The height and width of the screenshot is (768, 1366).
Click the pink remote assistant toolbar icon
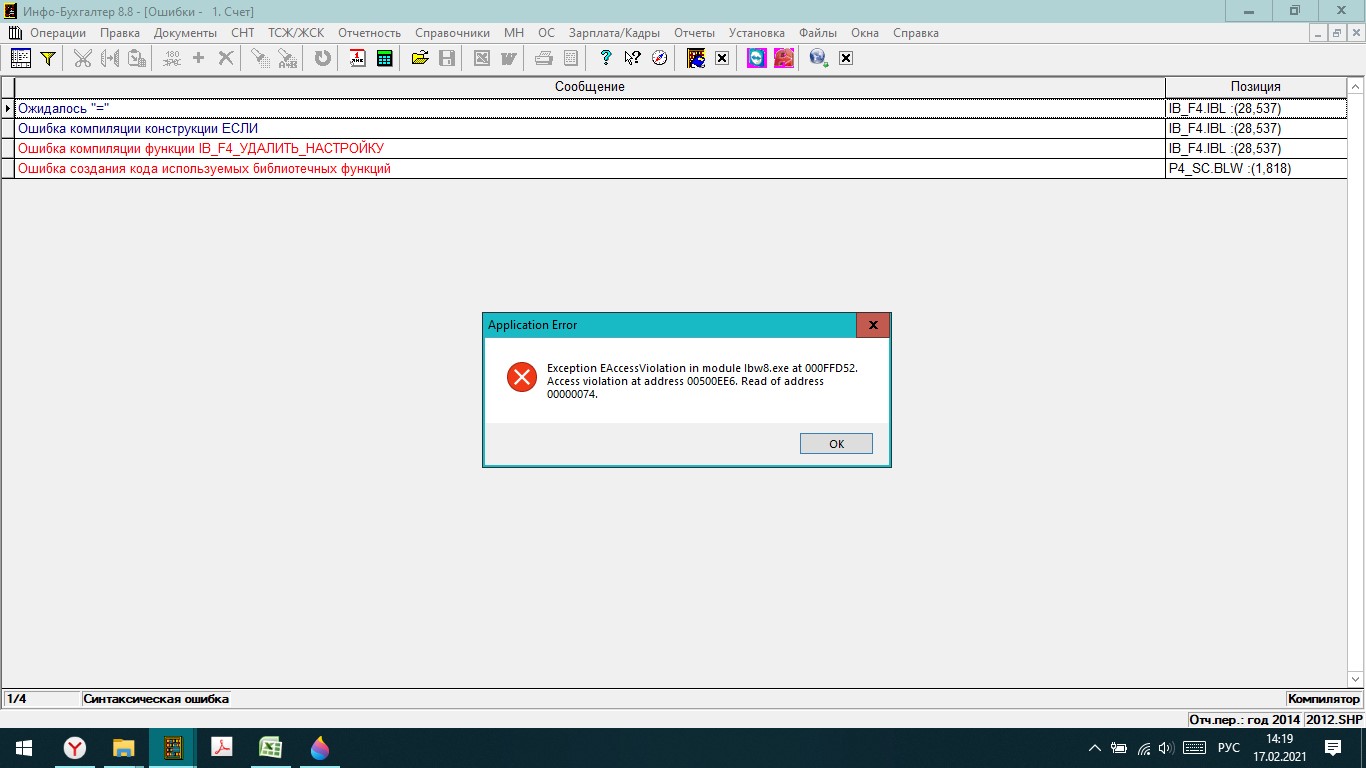[x=784, y=58]
